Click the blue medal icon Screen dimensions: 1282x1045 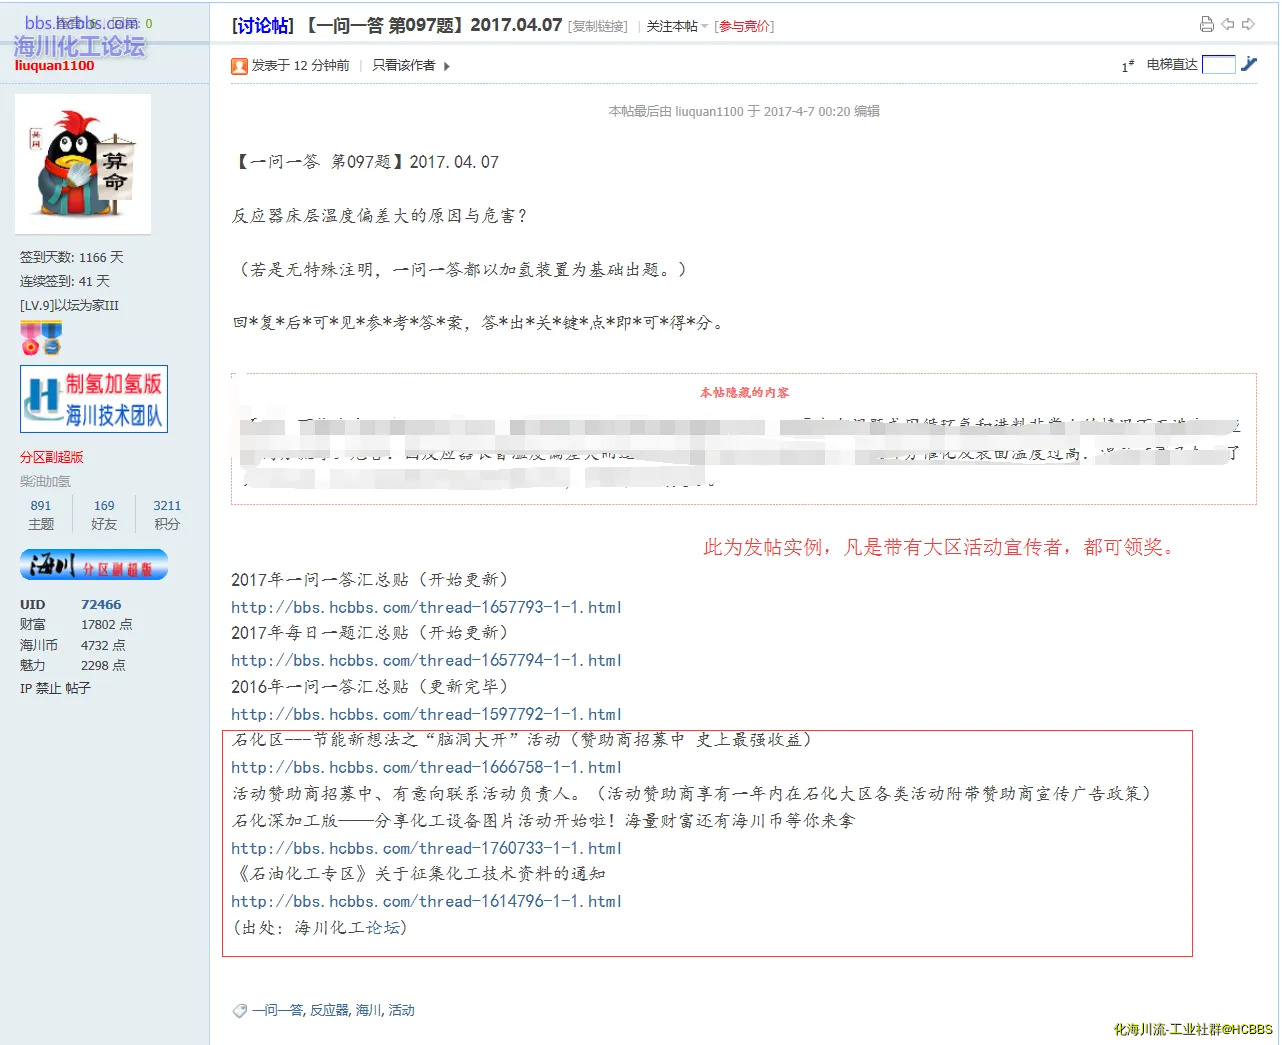52,339
